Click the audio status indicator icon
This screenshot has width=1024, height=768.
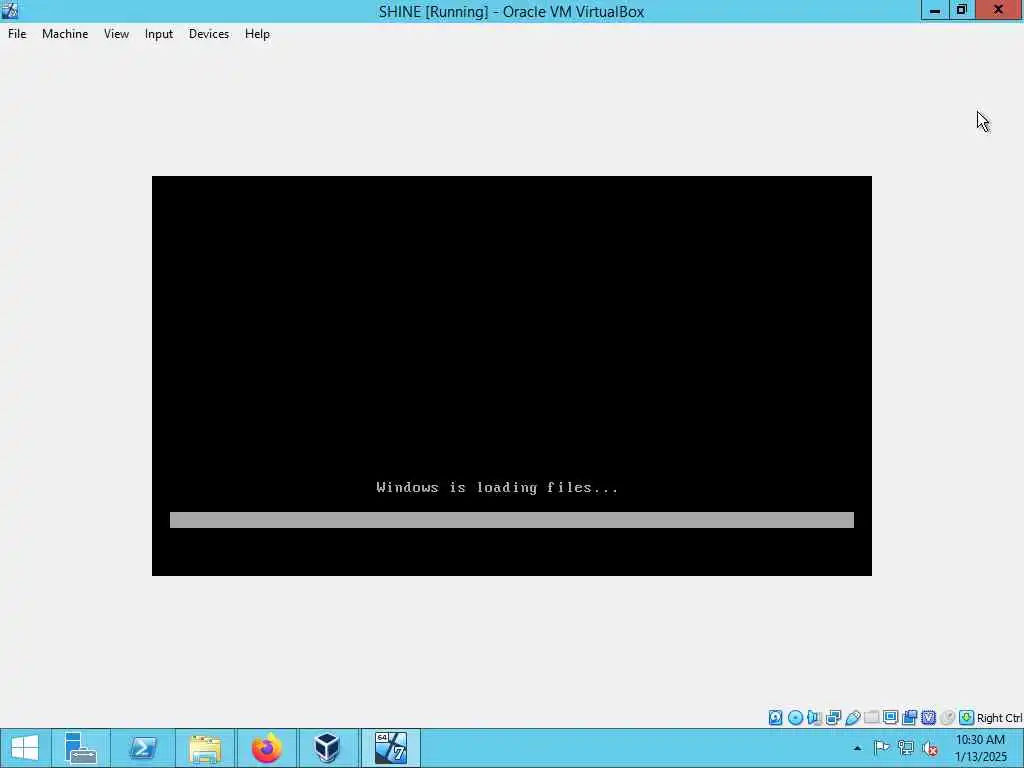coord(814,718)
